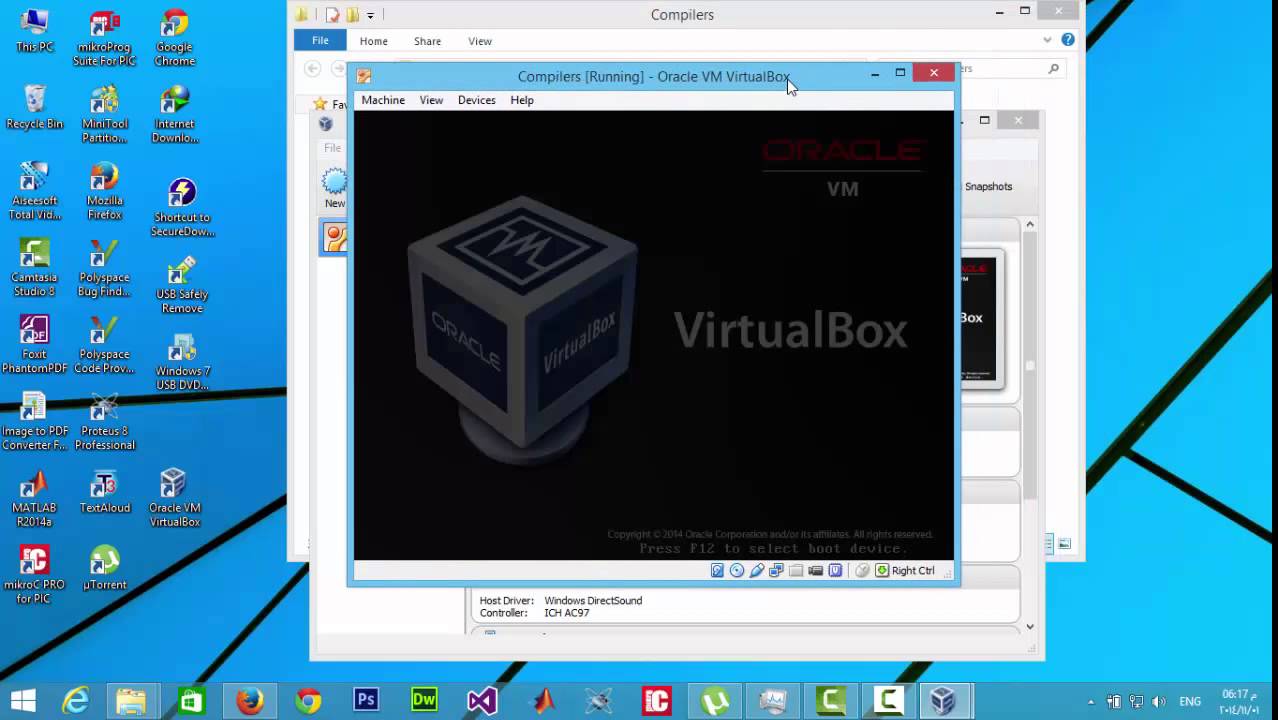
Task: Open Polyspace Code Prover desktop shortcut
Action: (x=104, y=345)
